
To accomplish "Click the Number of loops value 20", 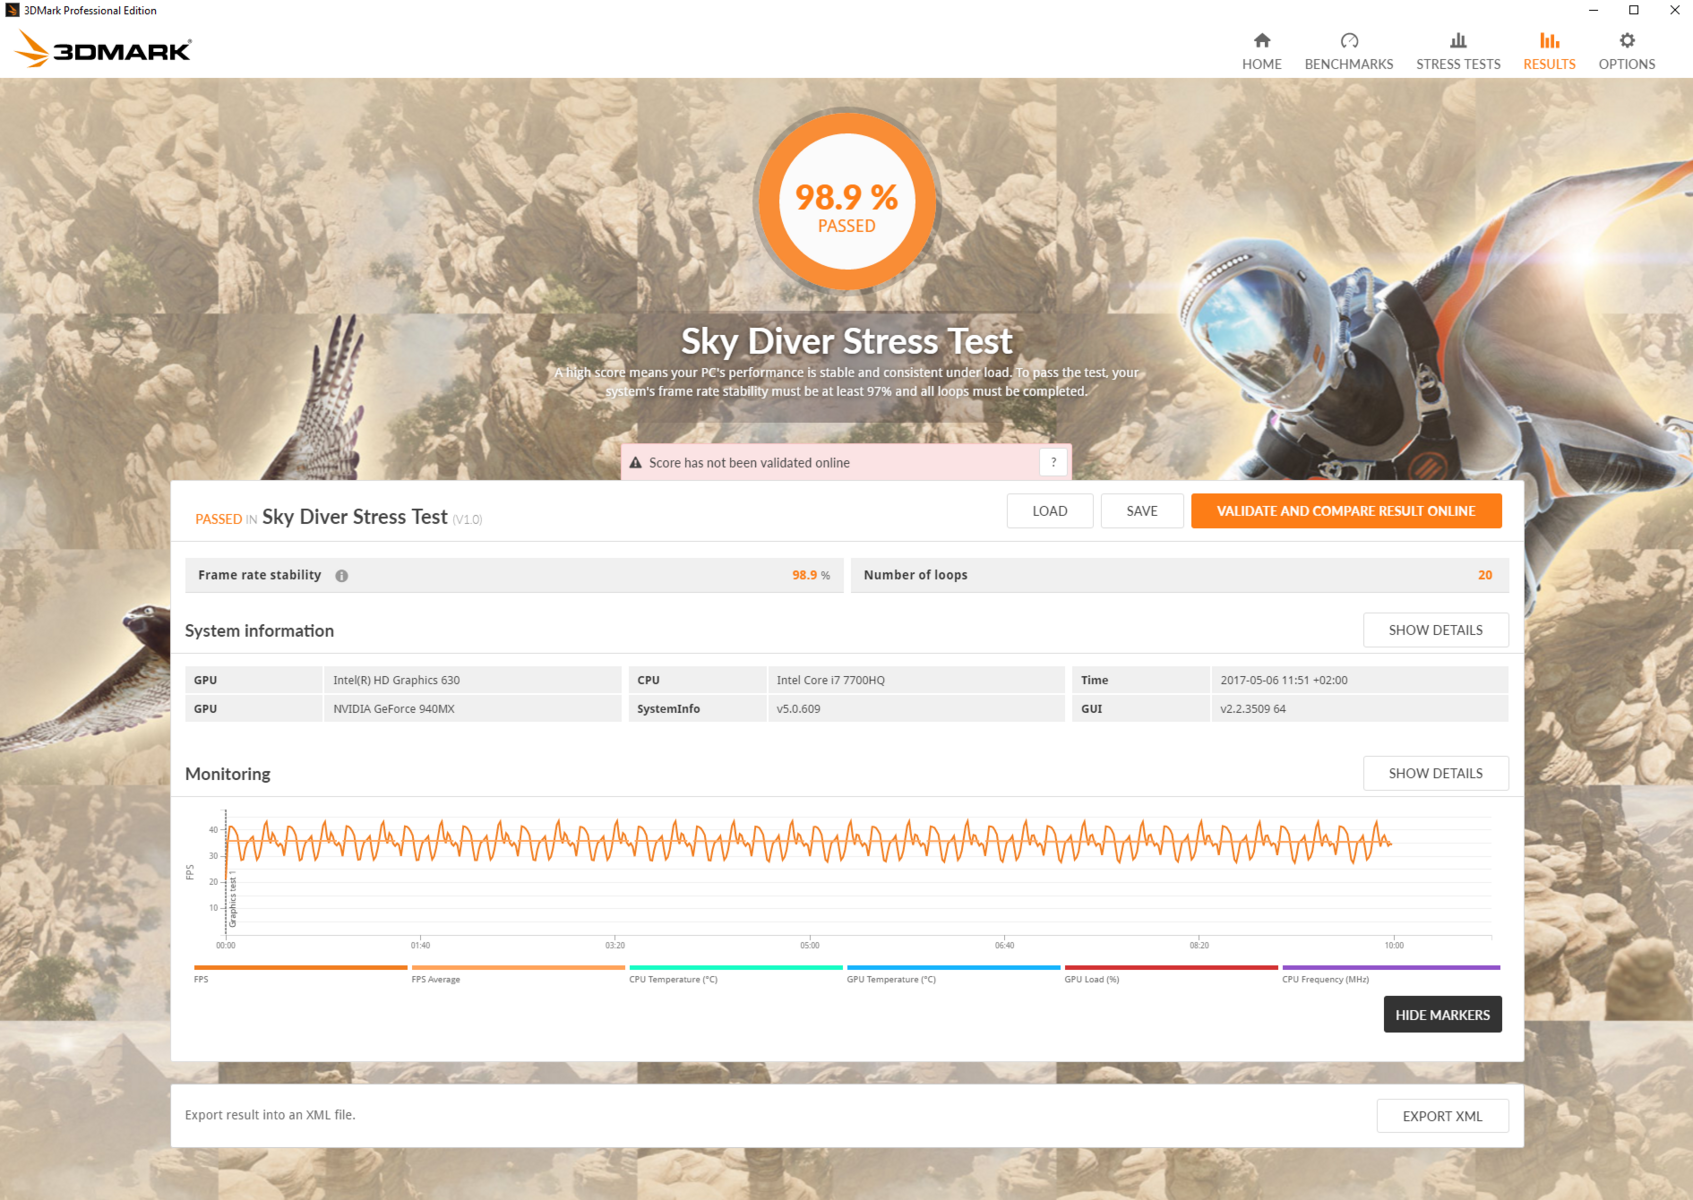I will [x=1485, y=575].
